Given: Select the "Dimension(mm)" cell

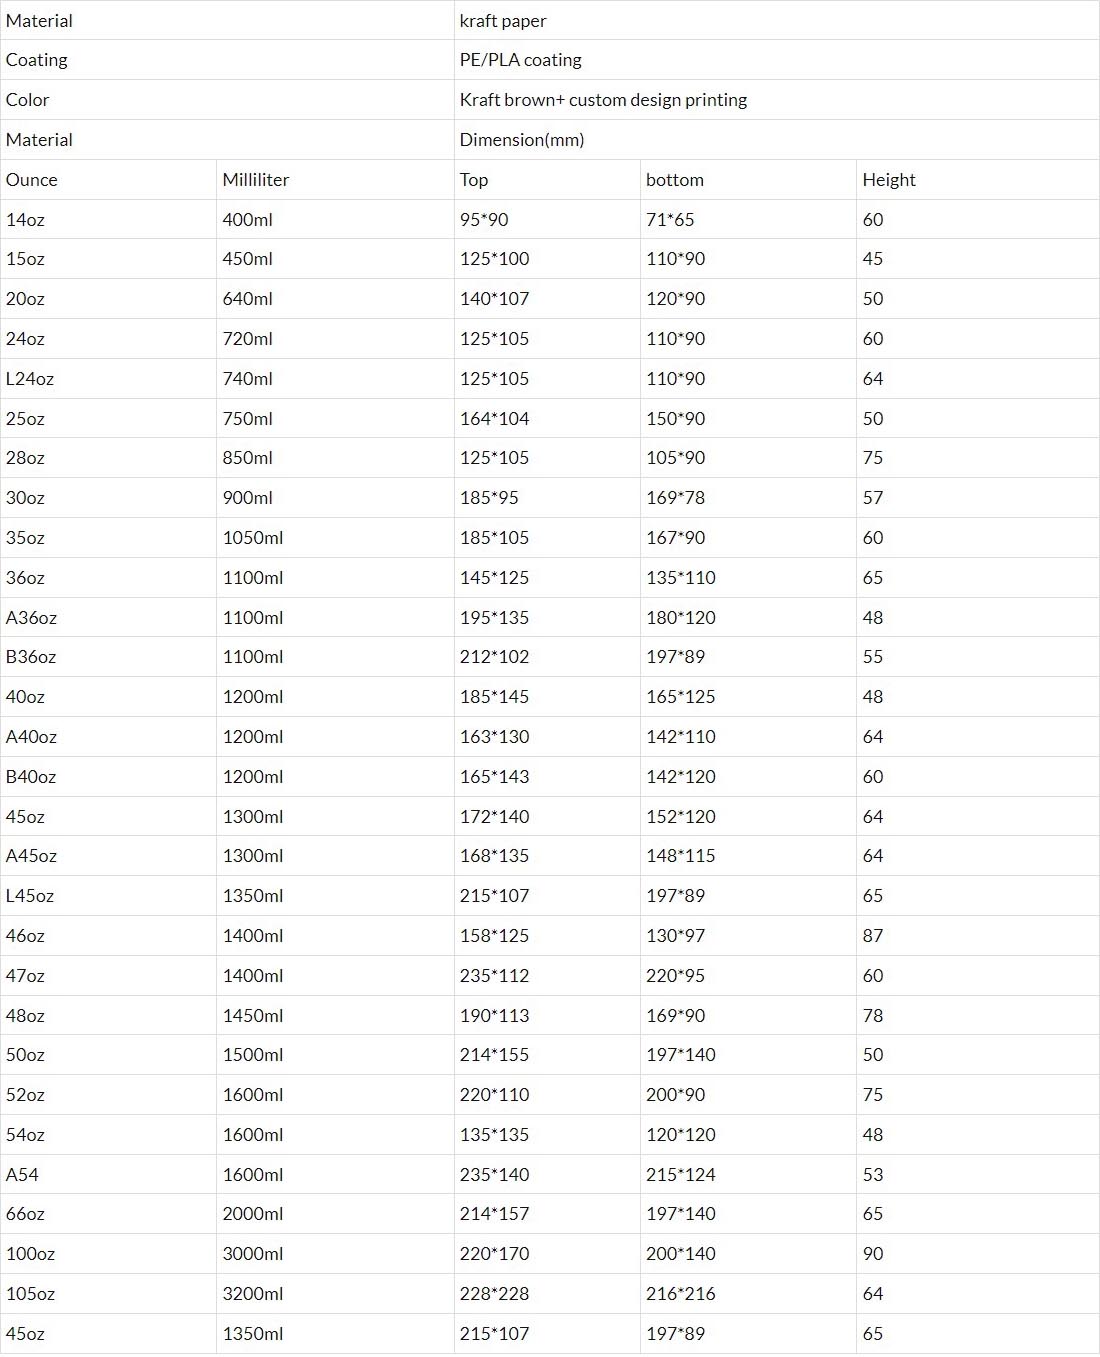Looking at the screenshot, I should [x=521, y=140].
